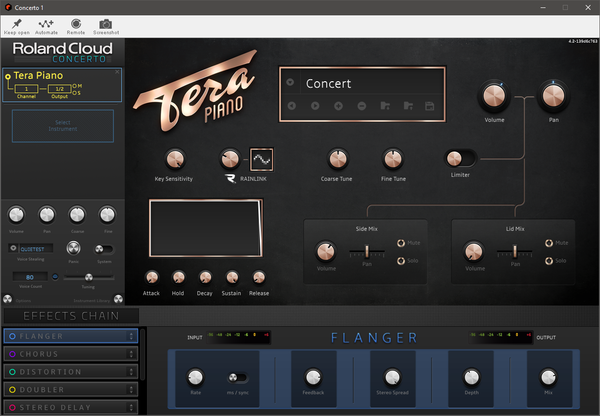Click the Side Mix Pan slider
Image resolution: width=600 pixels, height=416 pixels.
click(x=367, y=251)
